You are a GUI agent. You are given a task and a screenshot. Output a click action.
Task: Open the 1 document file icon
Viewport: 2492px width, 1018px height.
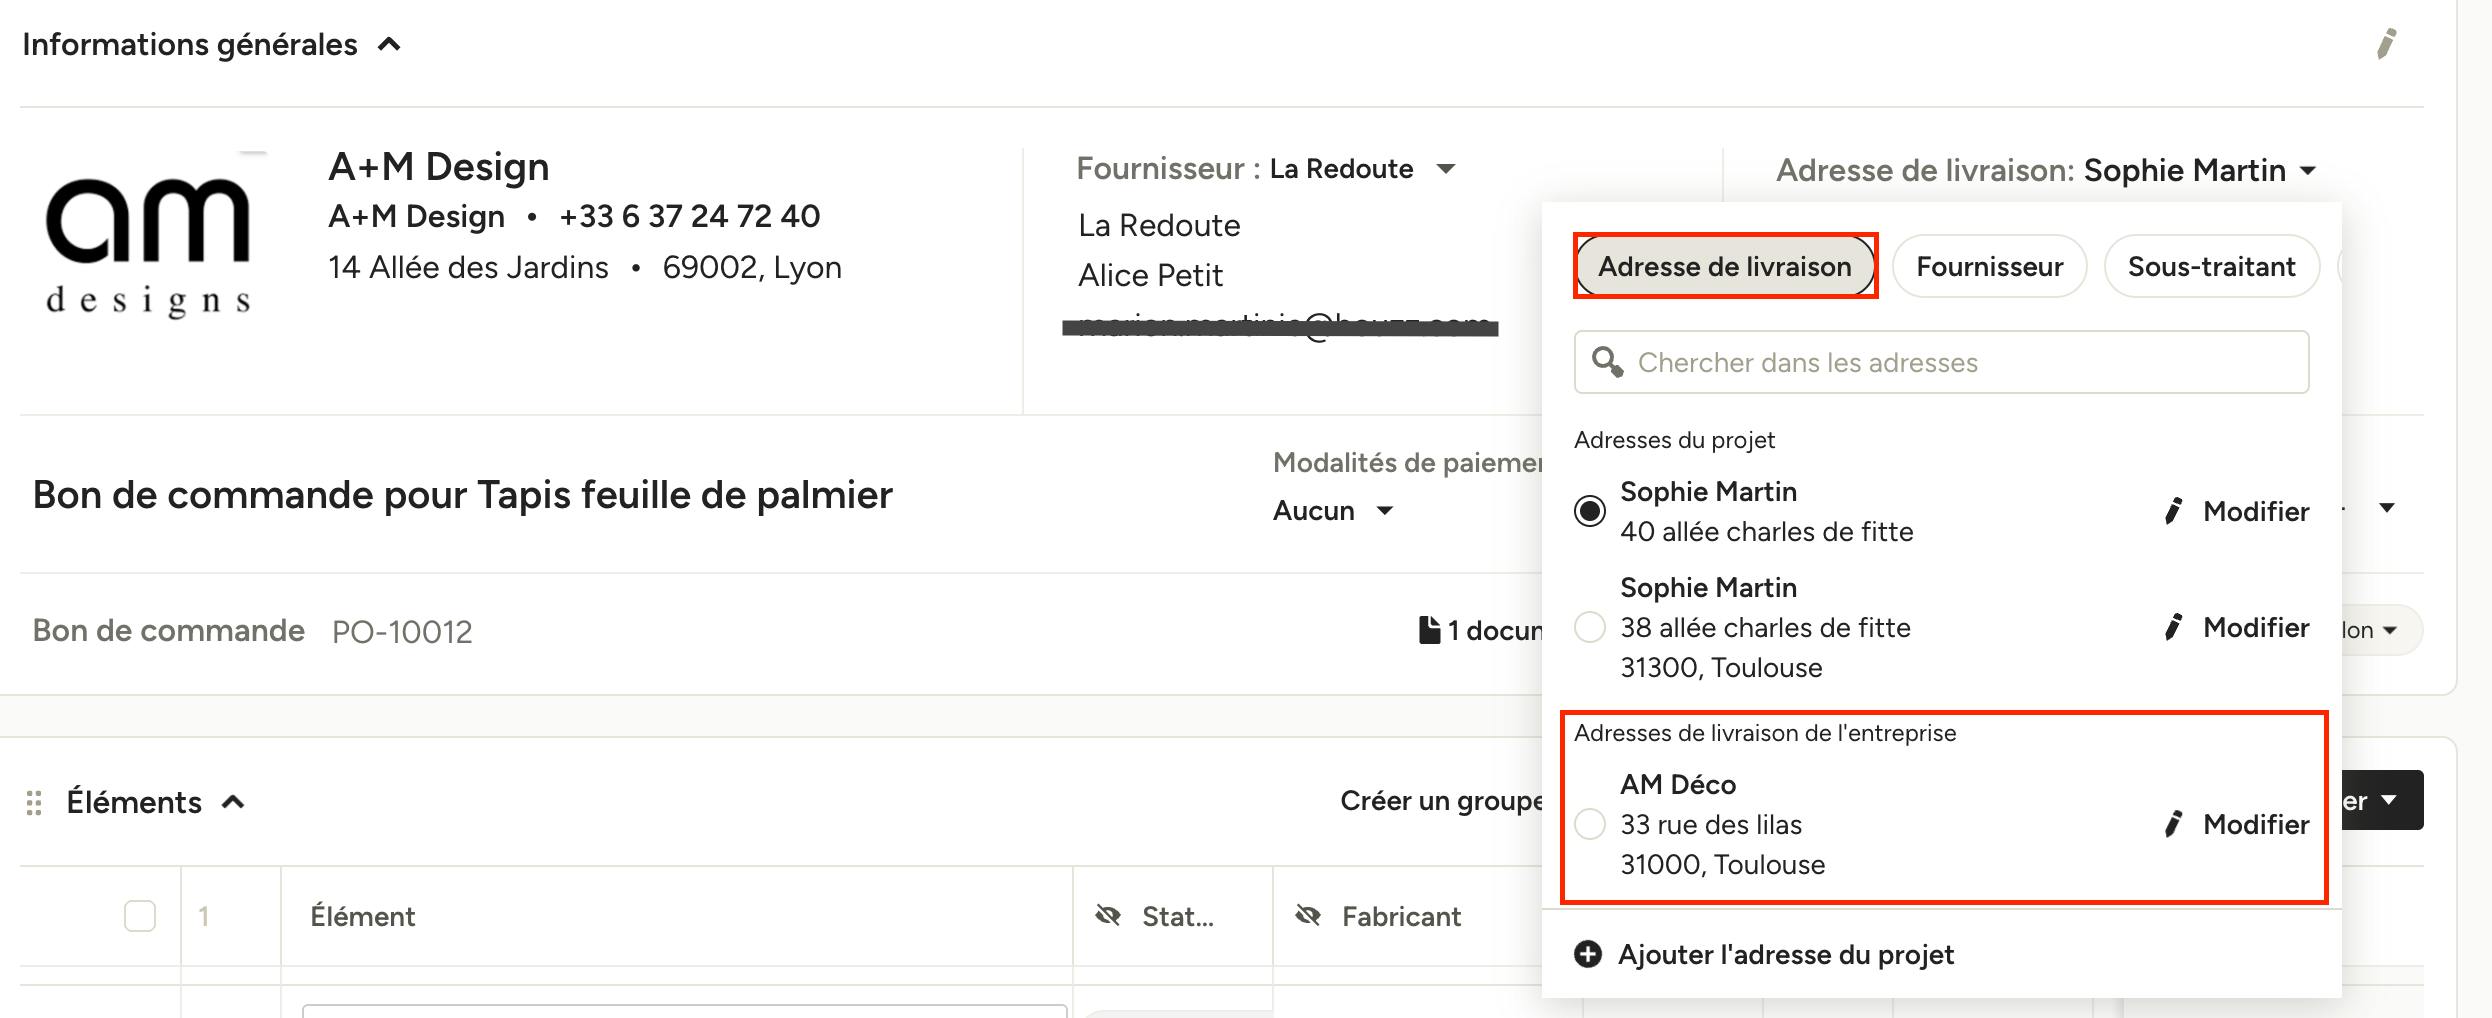click(1430, 630)
